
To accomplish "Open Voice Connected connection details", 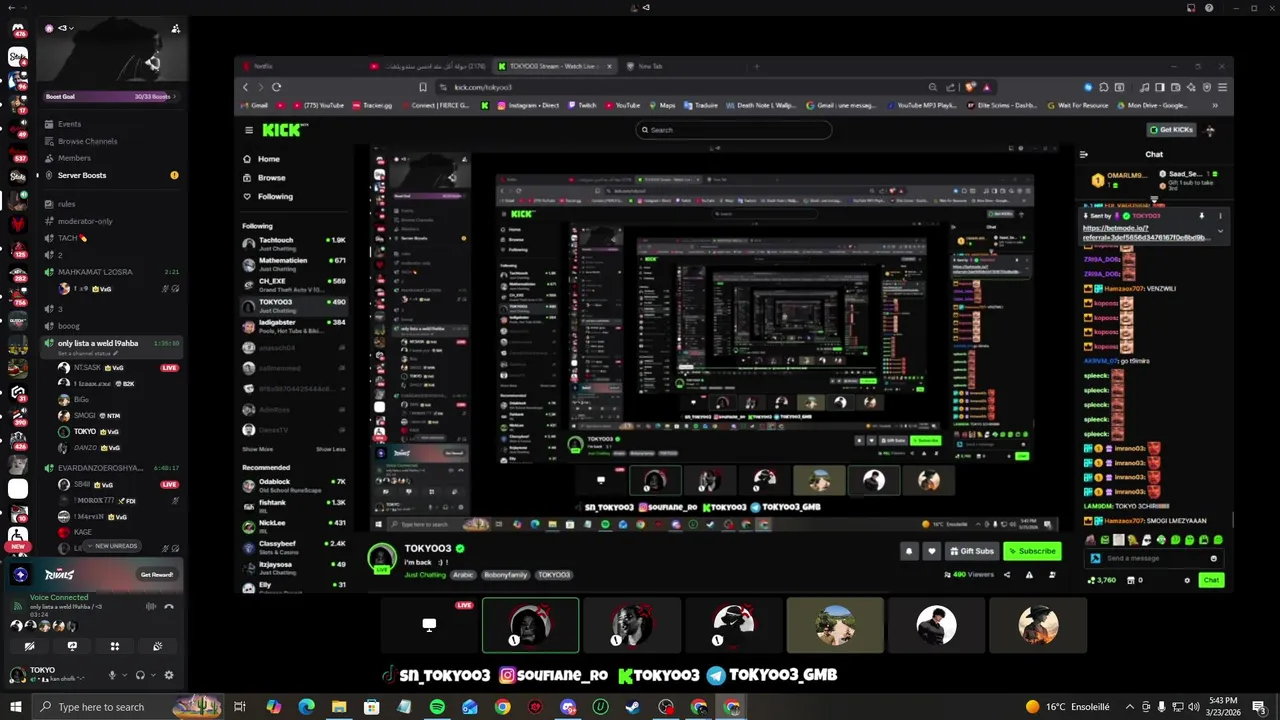I will click(x=59, y=598).
